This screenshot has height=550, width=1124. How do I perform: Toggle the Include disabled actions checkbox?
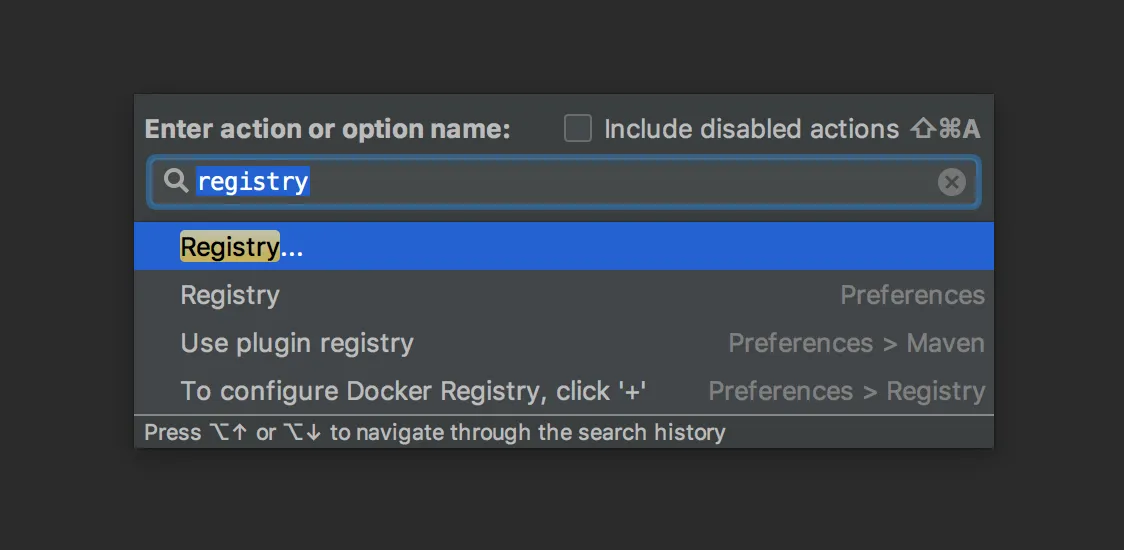tap(578, 129)
